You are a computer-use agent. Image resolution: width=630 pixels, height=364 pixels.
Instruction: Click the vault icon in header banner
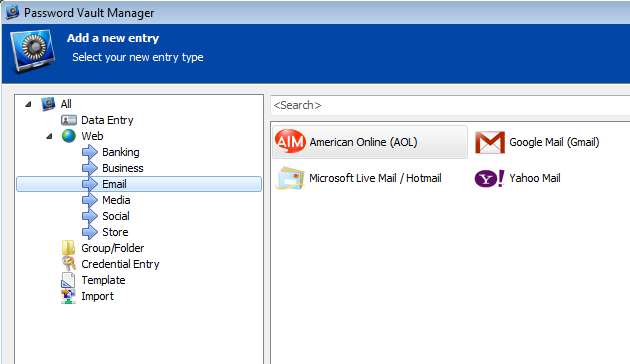33,51
